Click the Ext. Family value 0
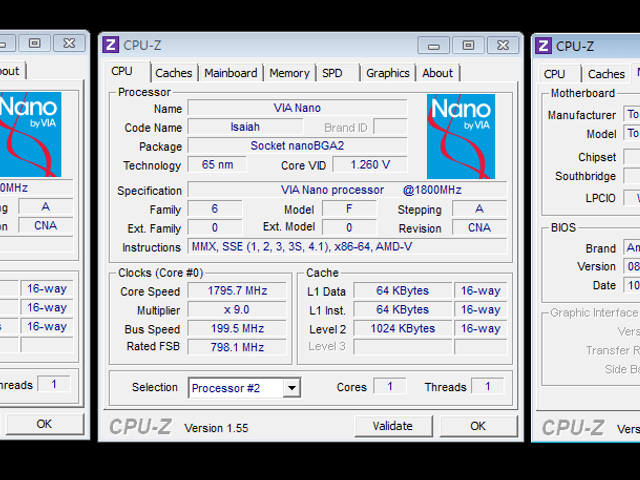The image size is (640, 480). 215,228
